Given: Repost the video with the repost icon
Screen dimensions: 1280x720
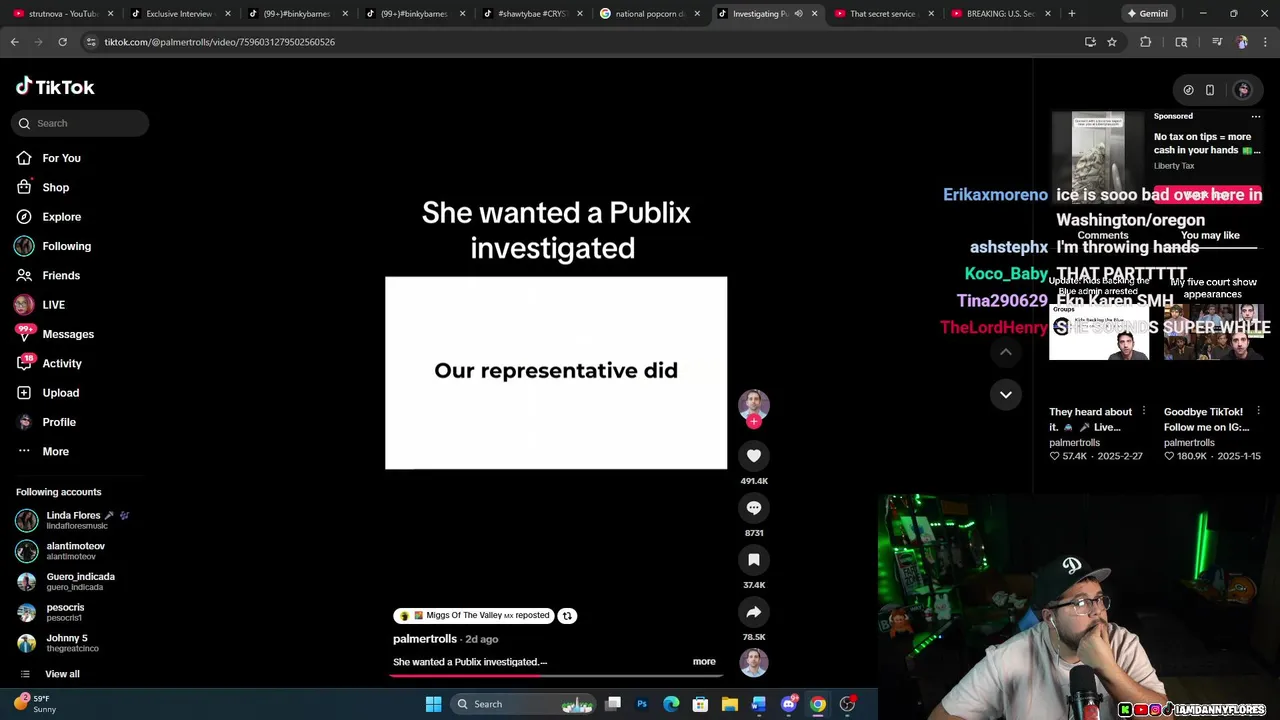Looking at the screenshot, I should (567, 616).
